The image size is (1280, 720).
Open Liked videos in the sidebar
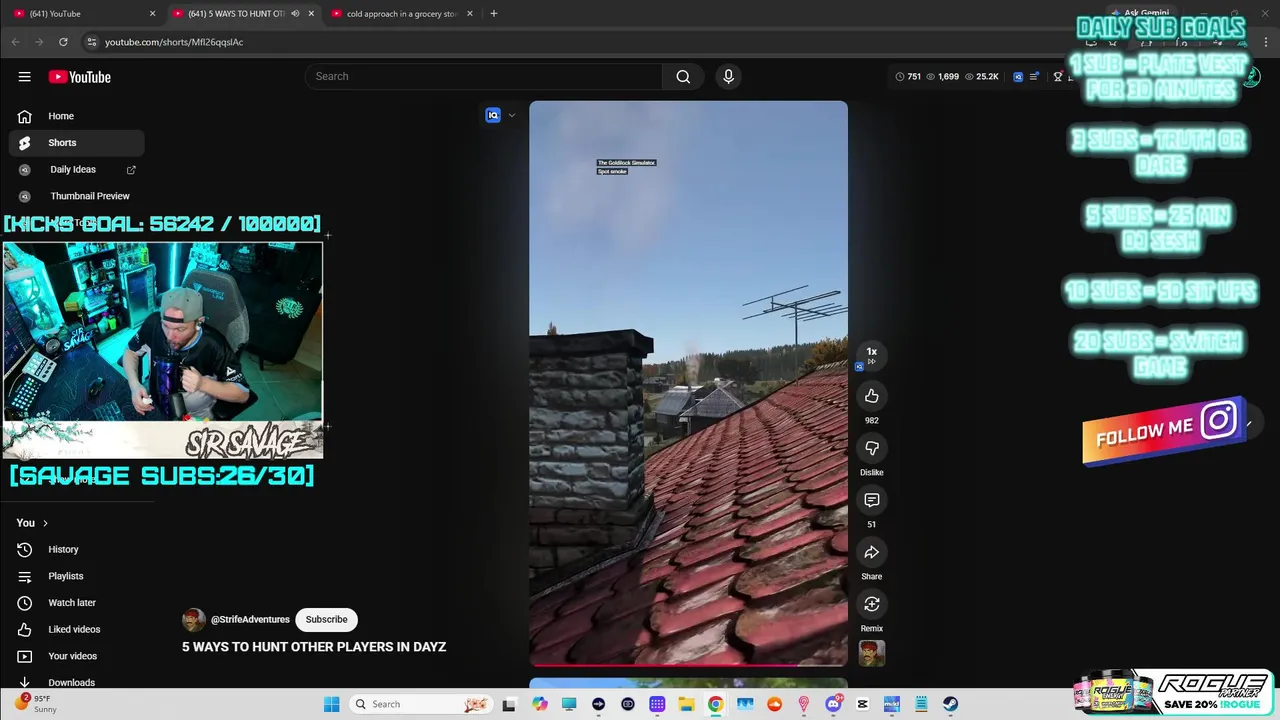click(x=76, y=629)
